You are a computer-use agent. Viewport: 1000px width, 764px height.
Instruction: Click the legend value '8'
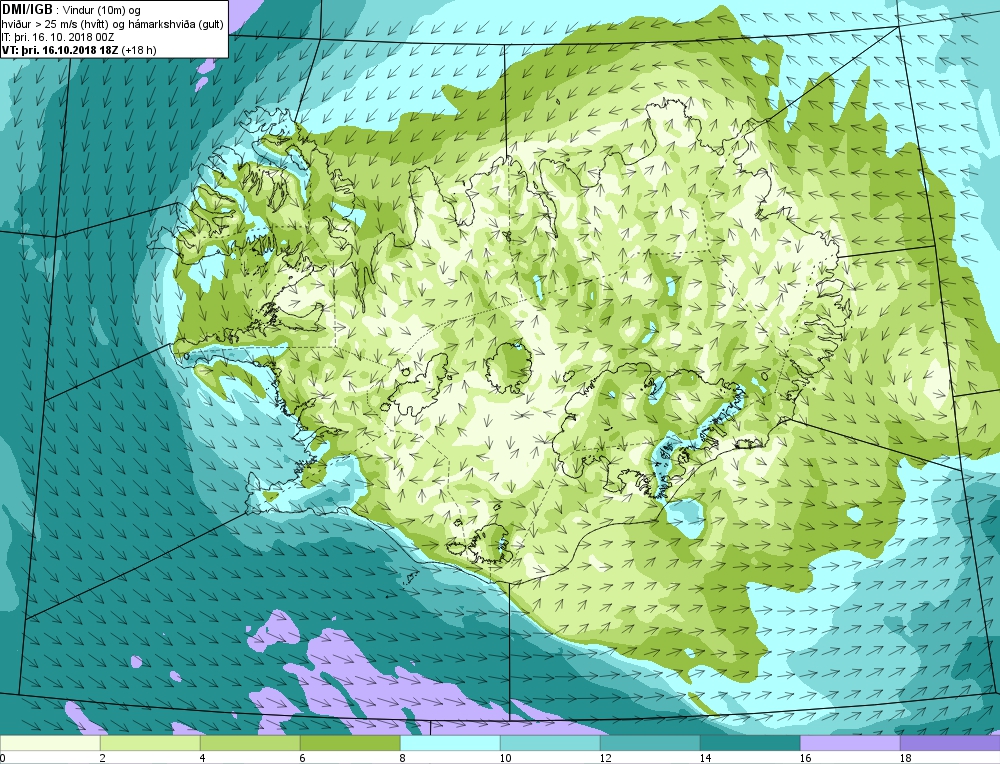(404, 758)
